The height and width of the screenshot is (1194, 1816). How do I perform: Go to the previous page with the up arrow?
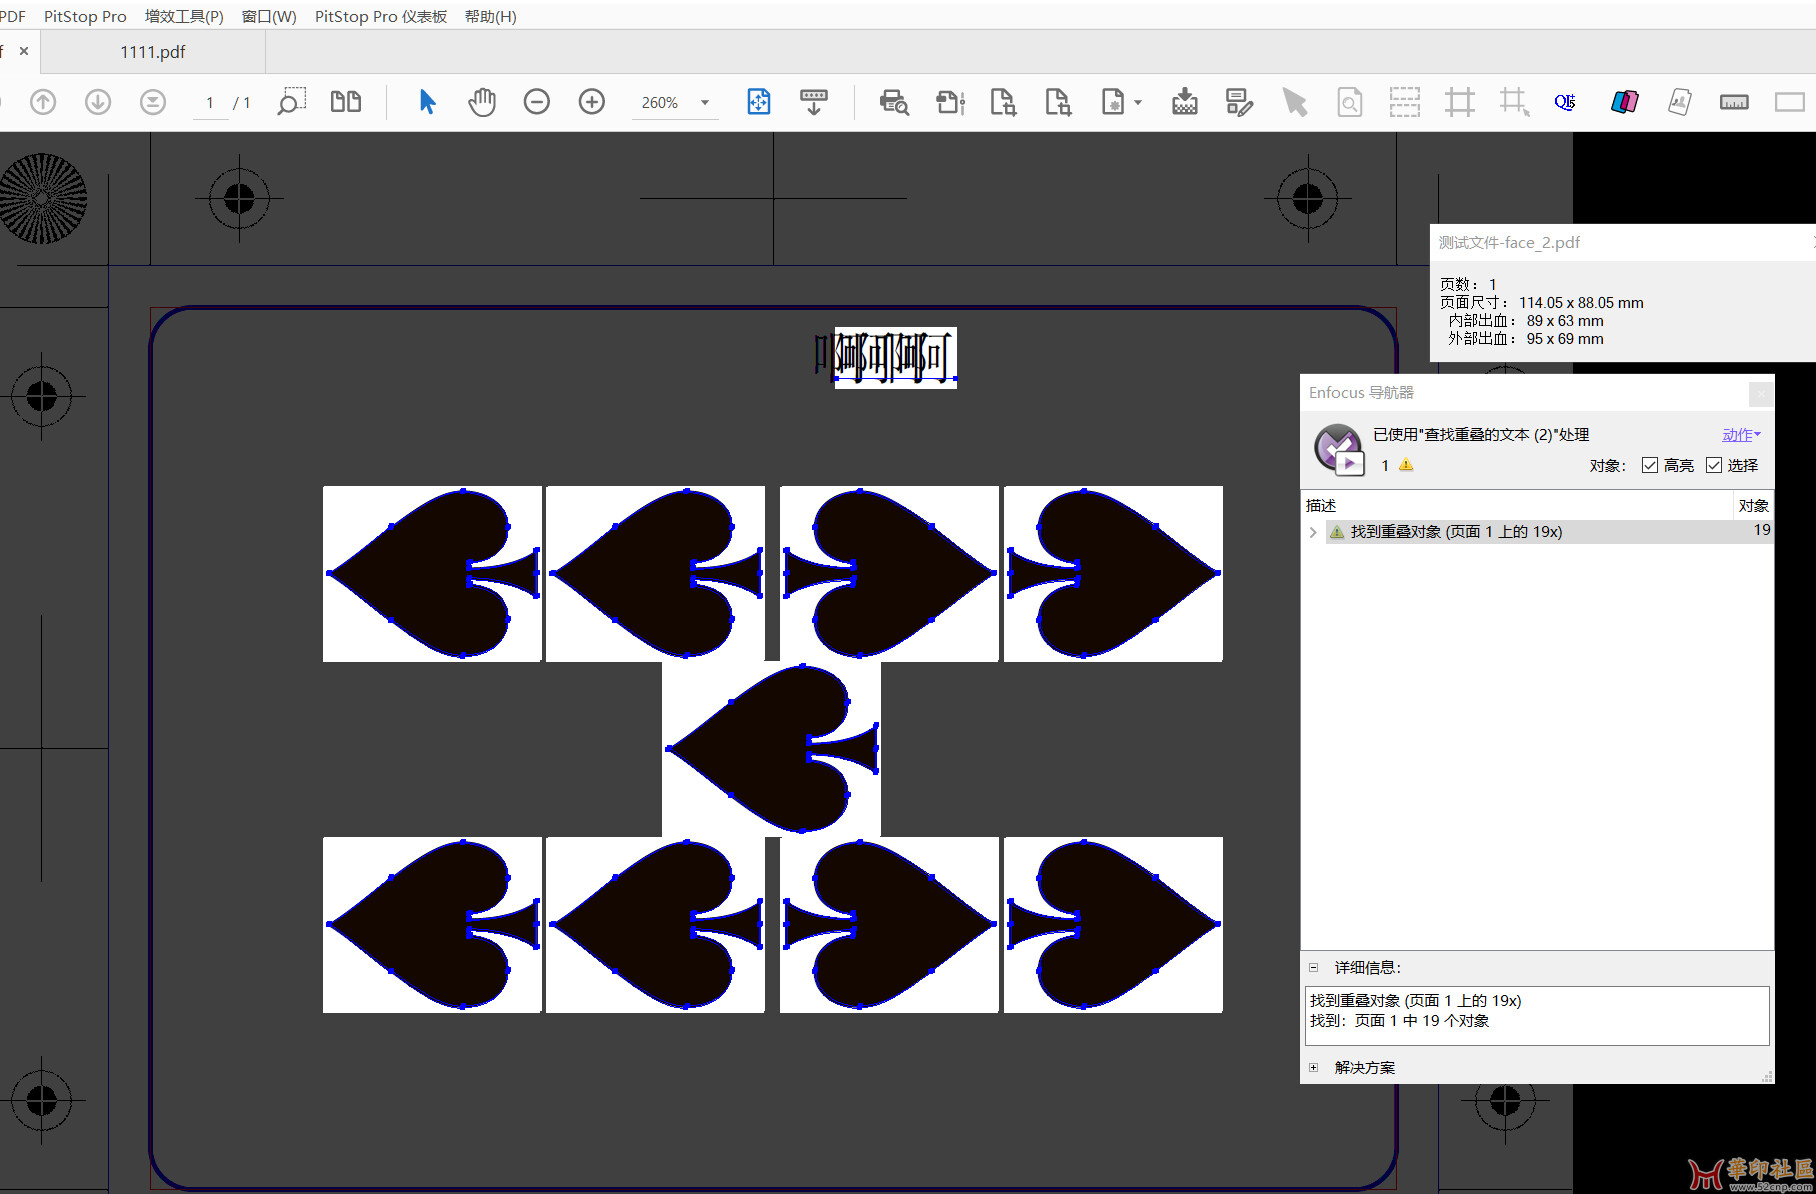click(43, 102)
